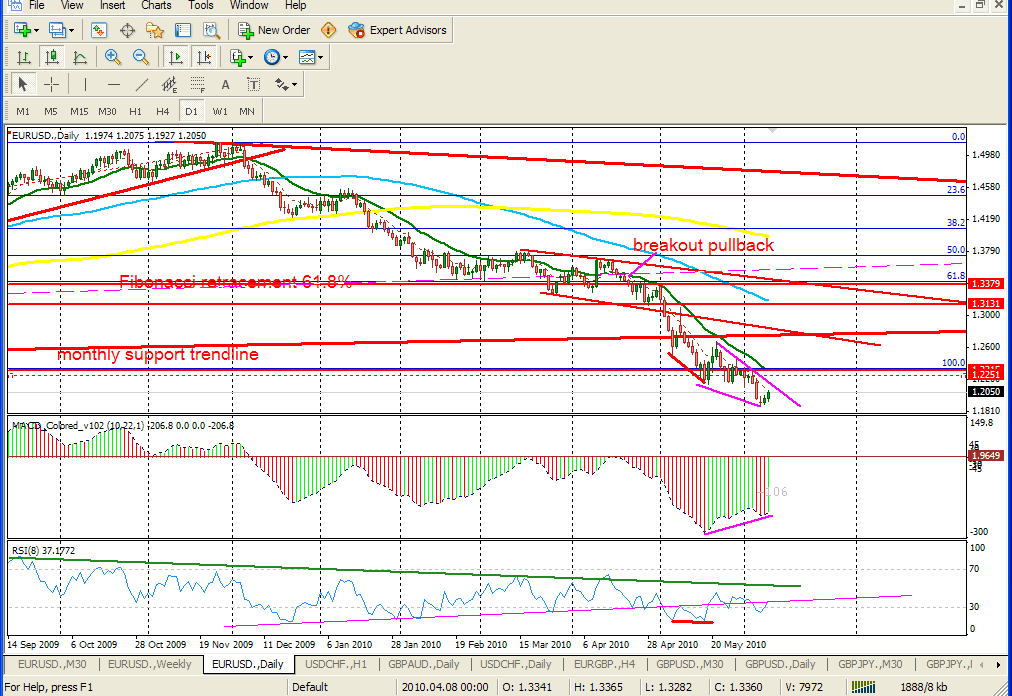This screenshot has height=696, width=1012.
Task: Expand the Periods dropdown arrow
Action: 285,57
